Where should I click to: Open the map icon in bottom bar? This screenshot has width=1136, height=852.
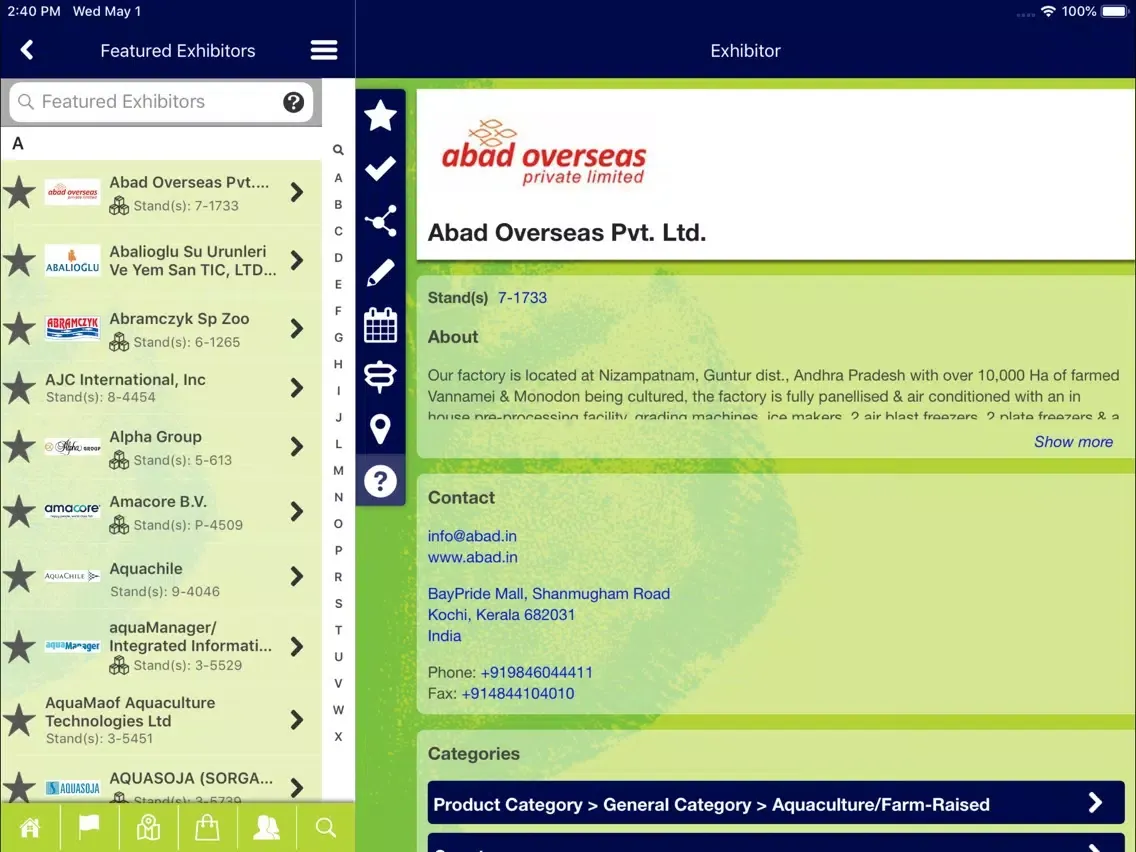tap(148, 827)
